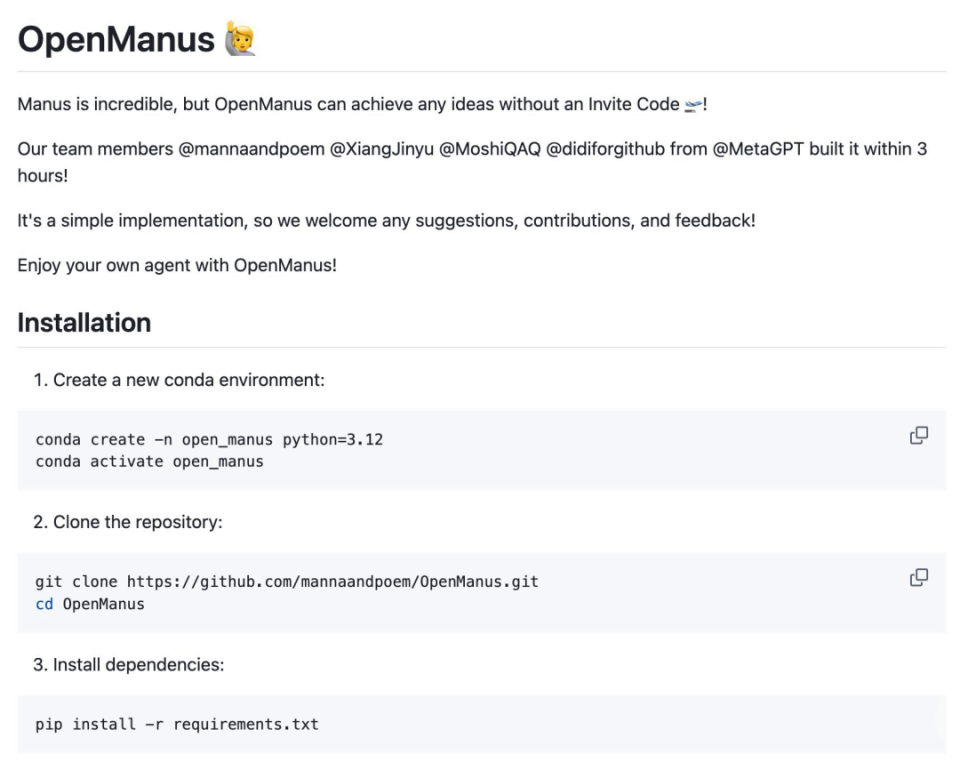
Task: Click the pip install -r requirements.txt command
Action: [x=177, y=724]
